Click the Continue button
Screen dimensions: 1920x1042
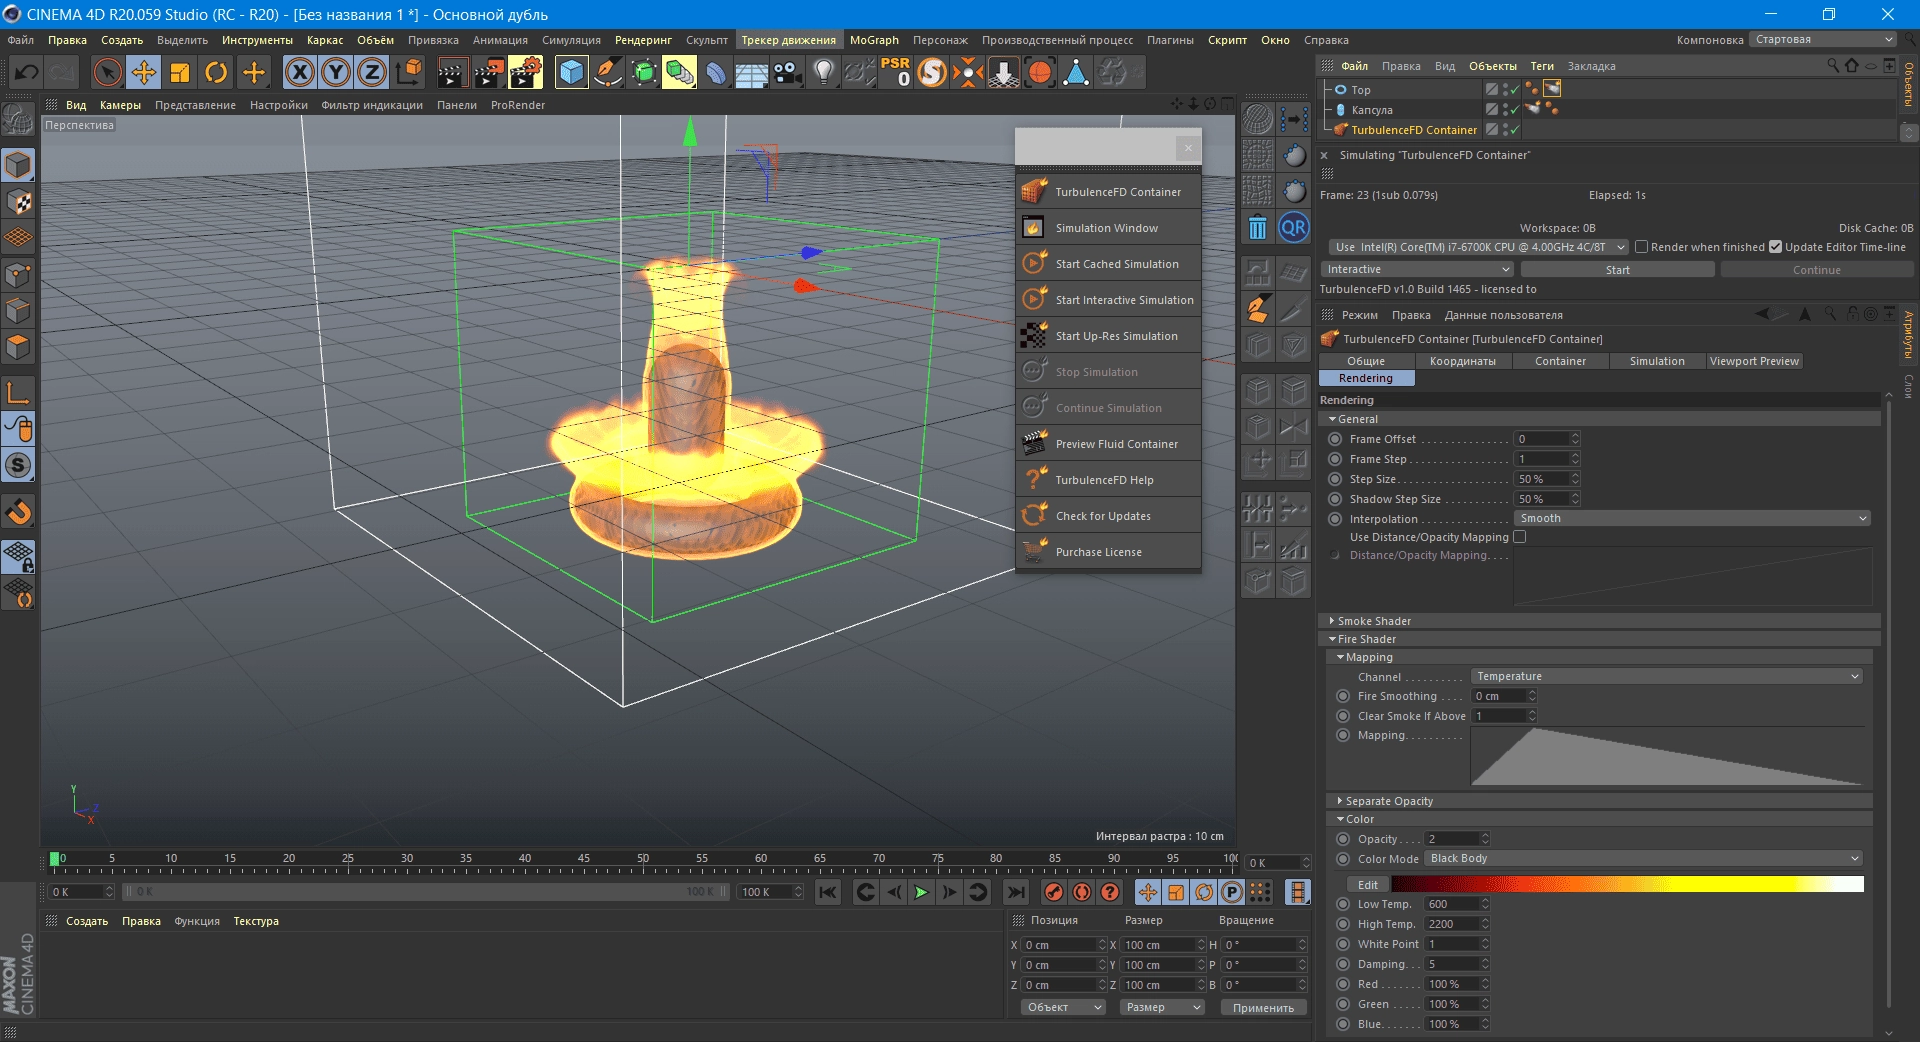[1816, 270]
